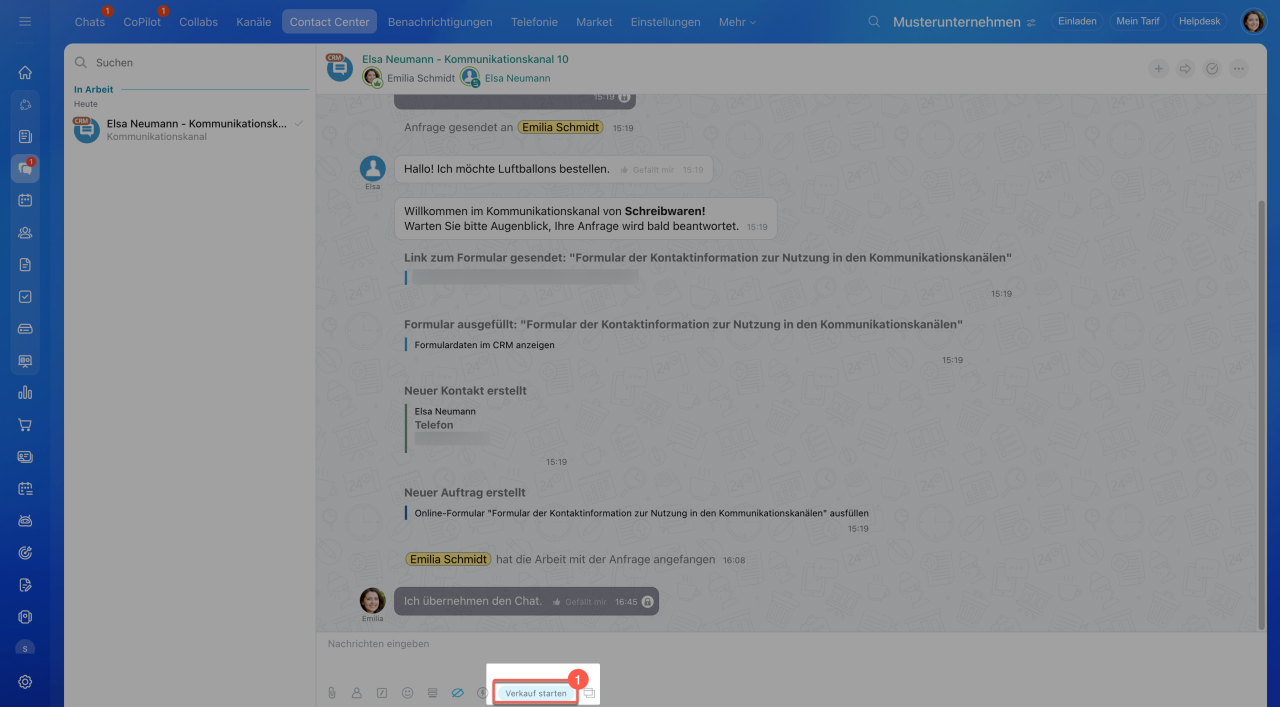Open the Chats tab
Screen dimensions: 1280x707
click(90, 22)
